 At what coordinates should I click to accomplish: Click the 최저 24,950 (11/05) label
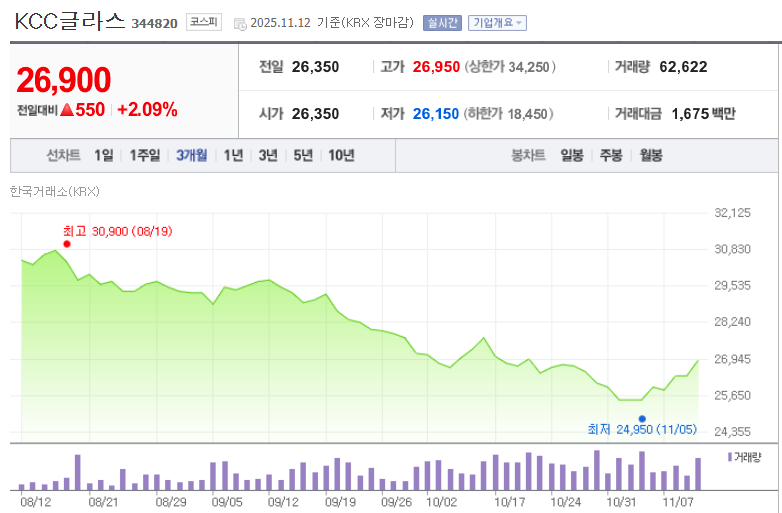coord(642,429)
